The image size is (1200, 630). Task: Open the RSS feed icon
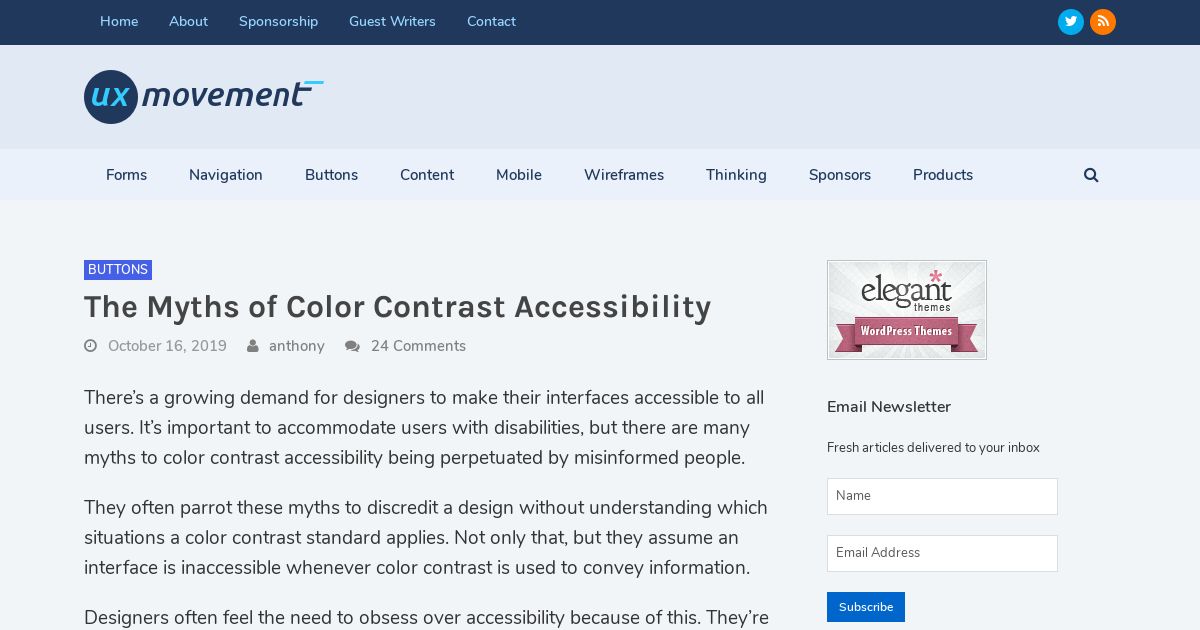click(1103, 22)
